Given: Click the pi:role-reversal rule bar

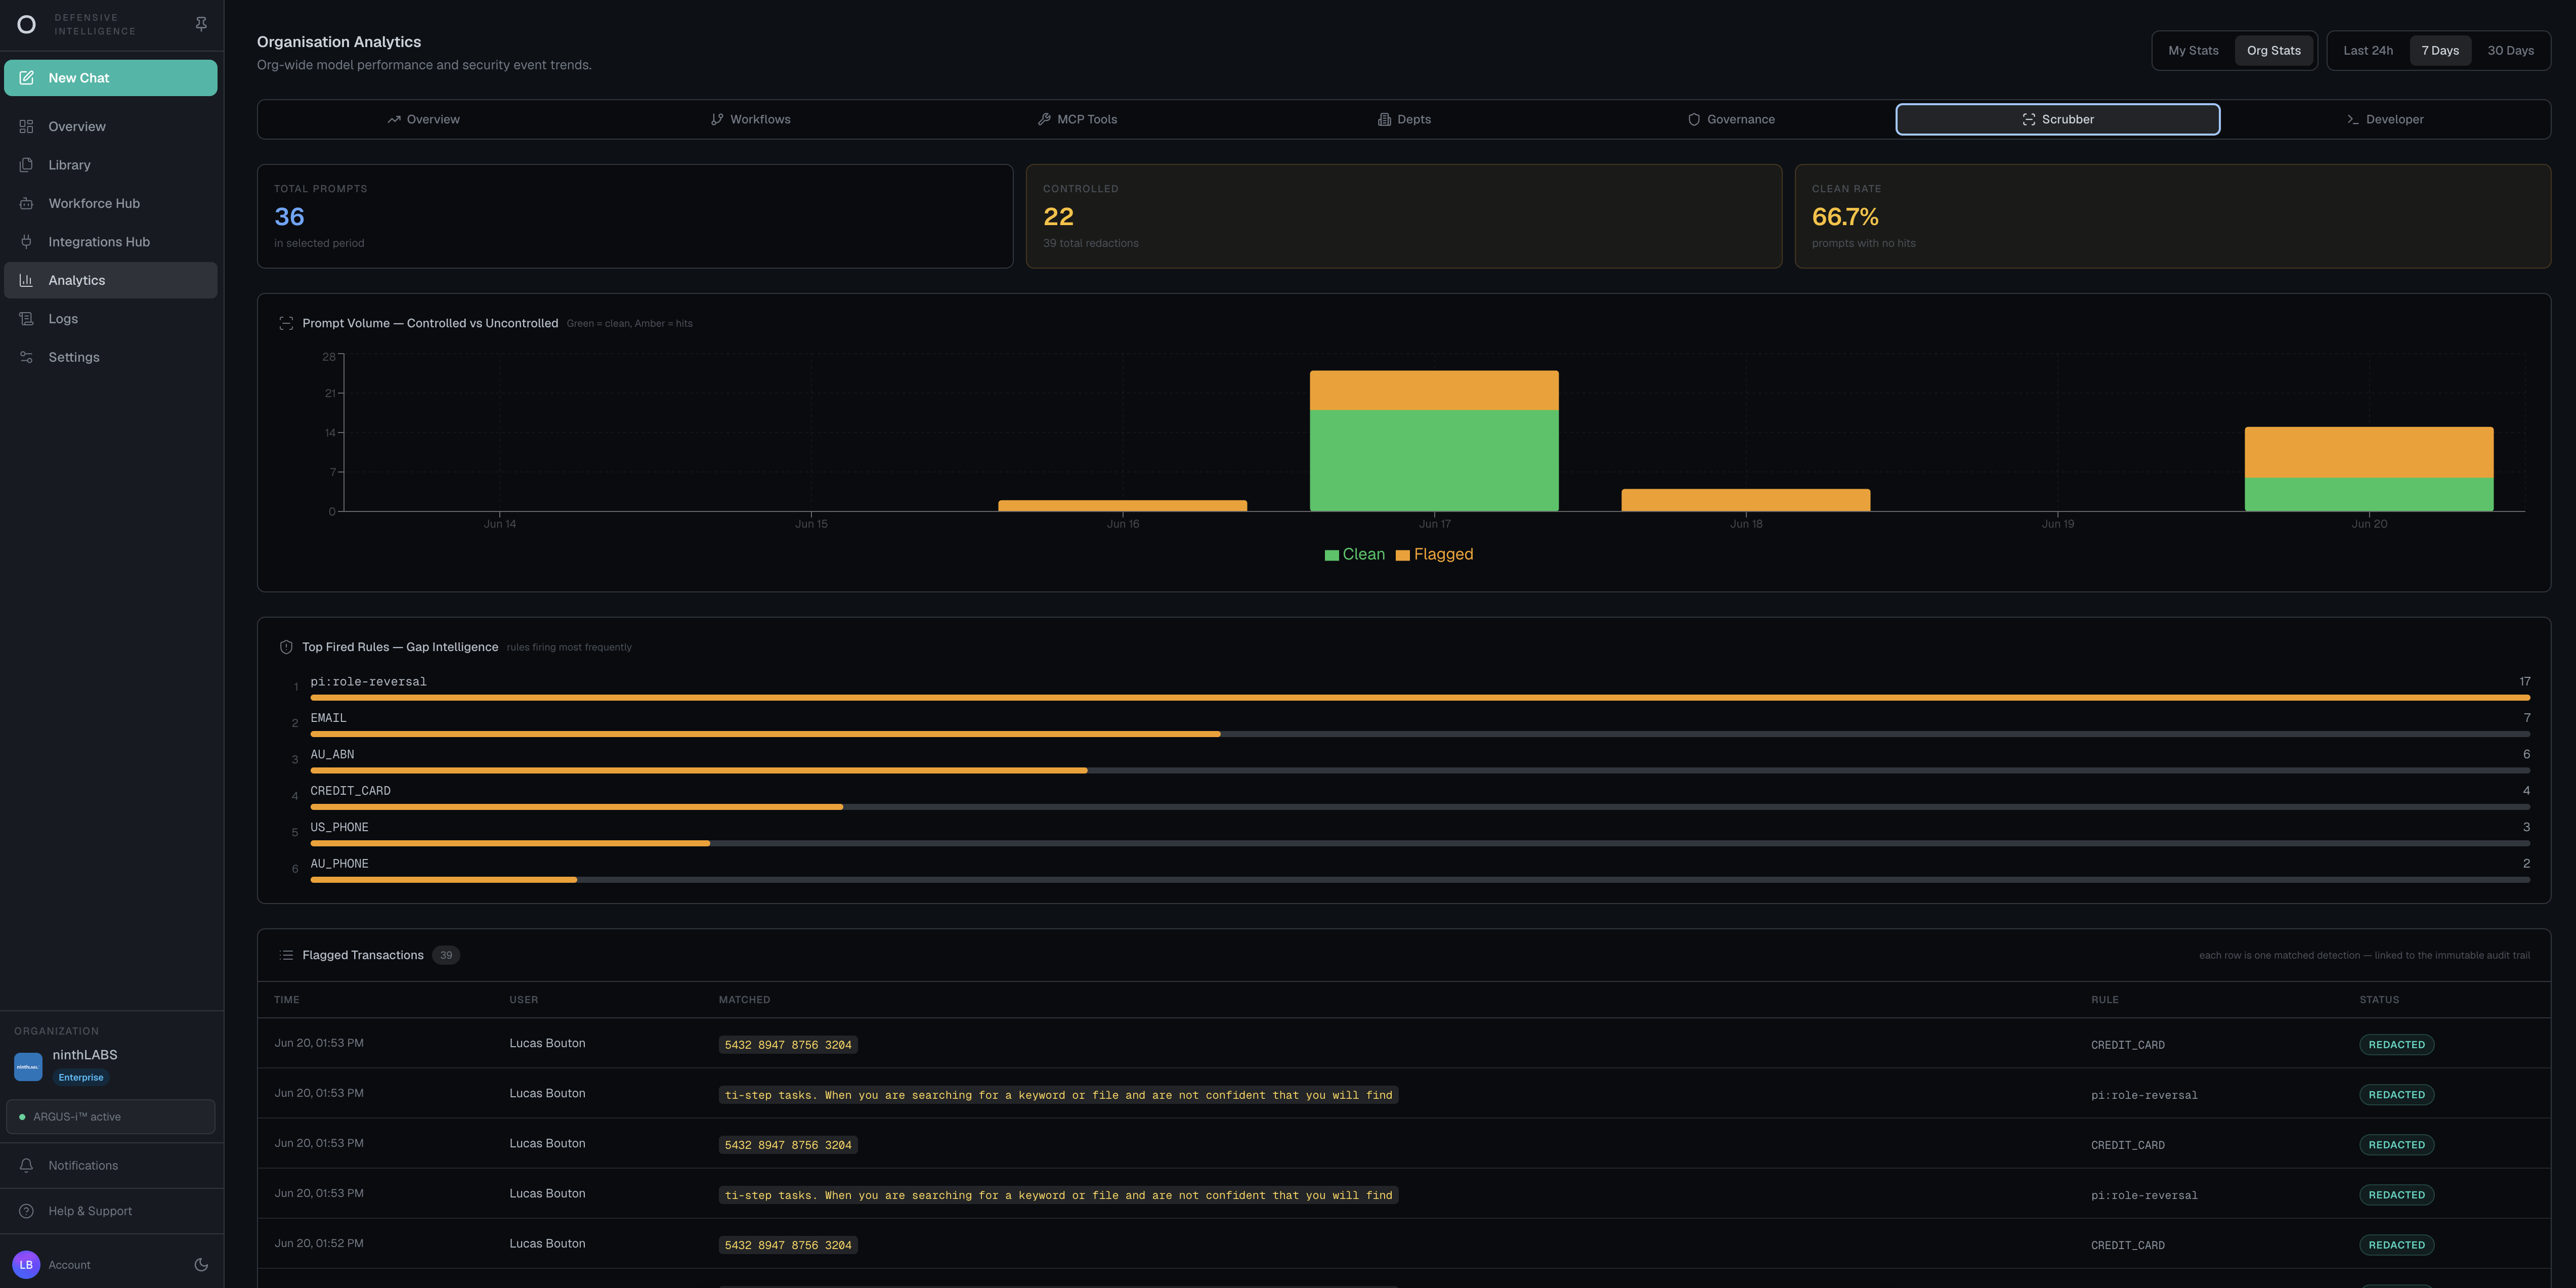Looking at the screenshot, I should 1420,697.
